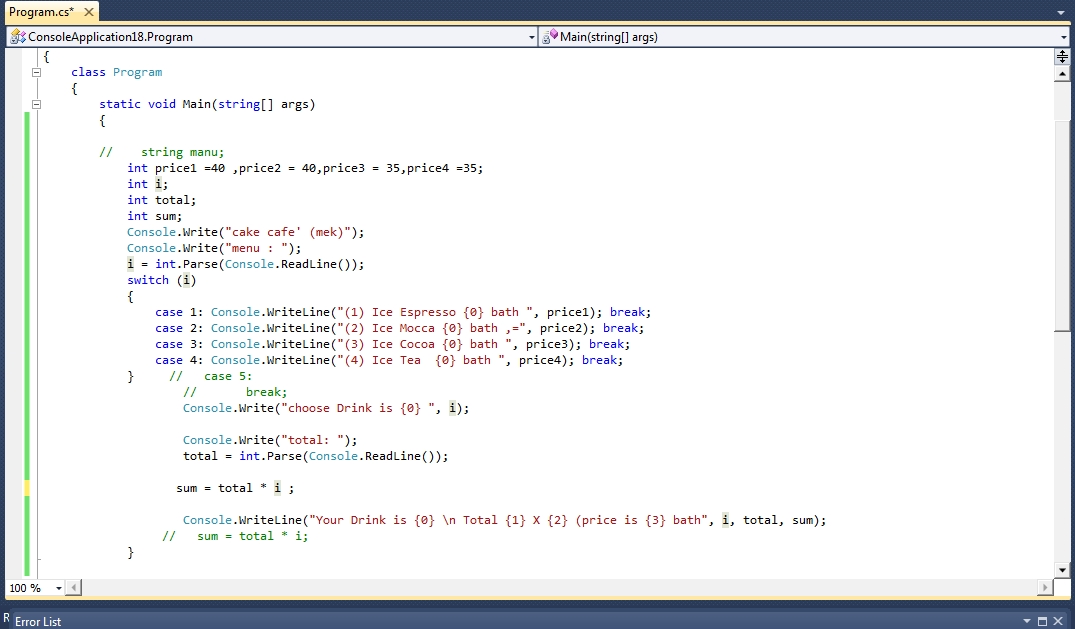Viewport: 1075px width, 629px height.
Task: Collapse the Main method outlining region
Action: pyautogui.click(x=37, y=104)
